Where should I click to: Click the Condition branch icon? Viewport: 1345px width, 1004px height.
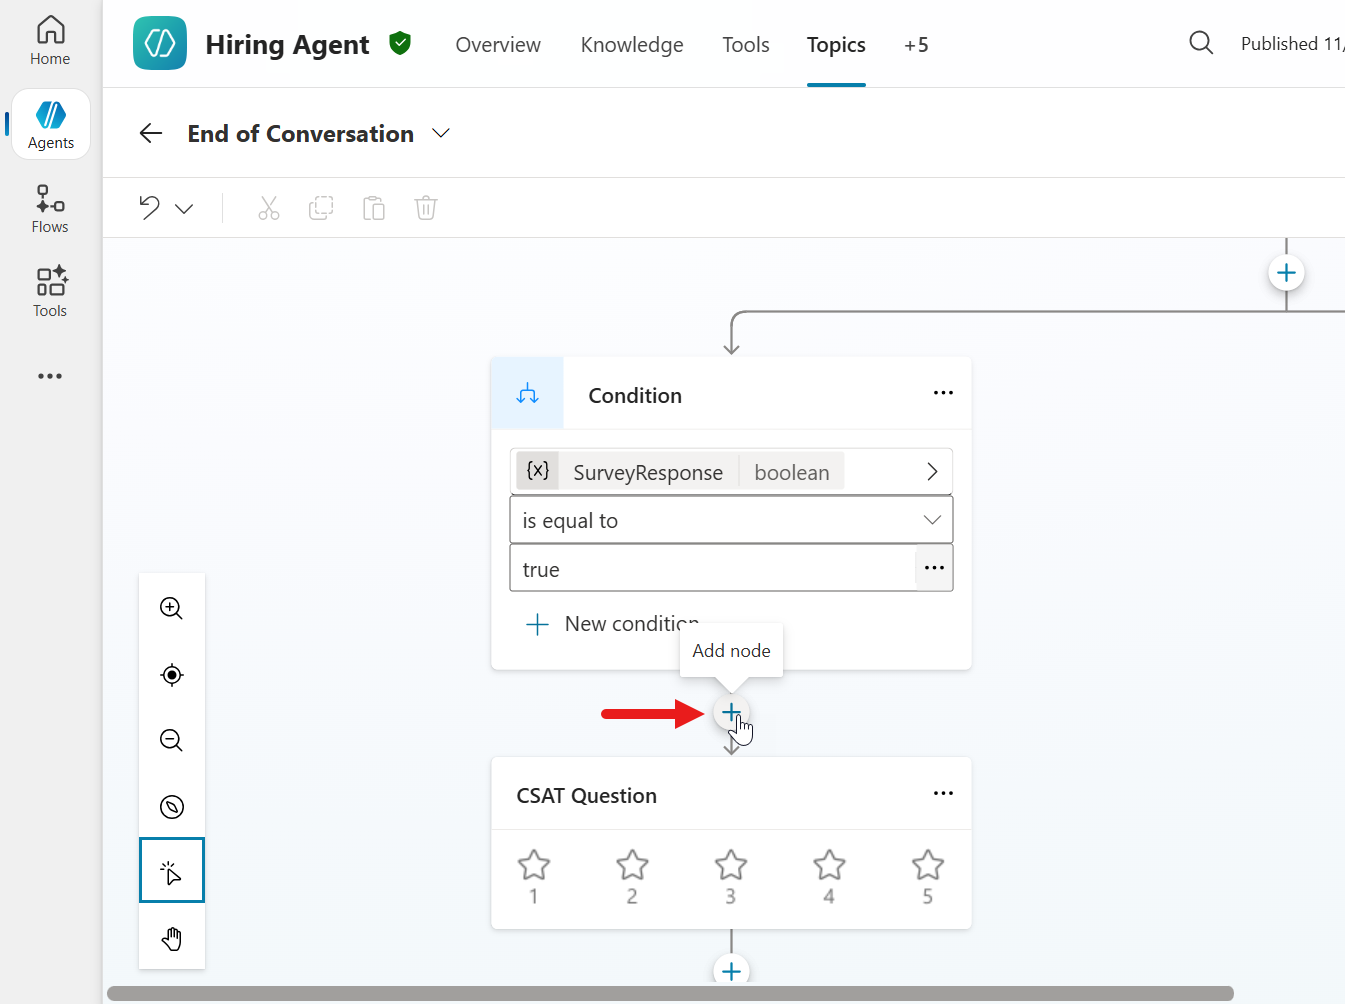coord(527,394)
